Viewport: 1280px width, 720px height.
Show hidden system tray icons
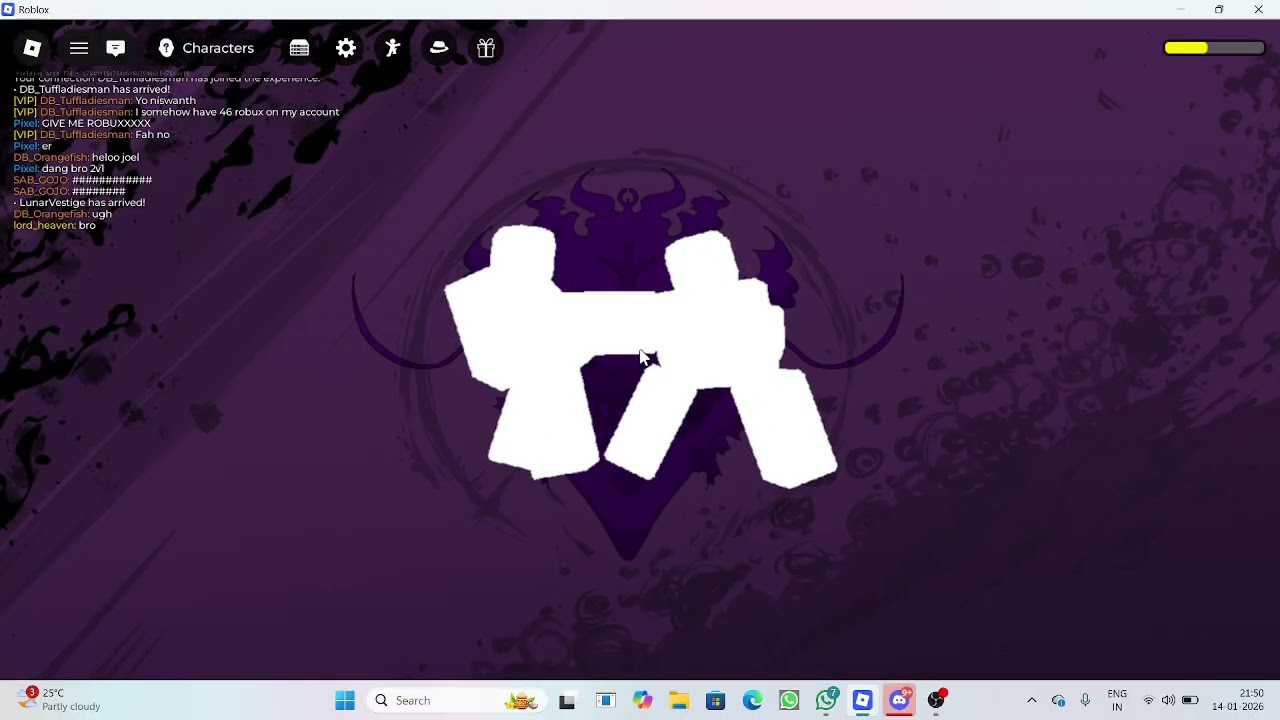1032,700
